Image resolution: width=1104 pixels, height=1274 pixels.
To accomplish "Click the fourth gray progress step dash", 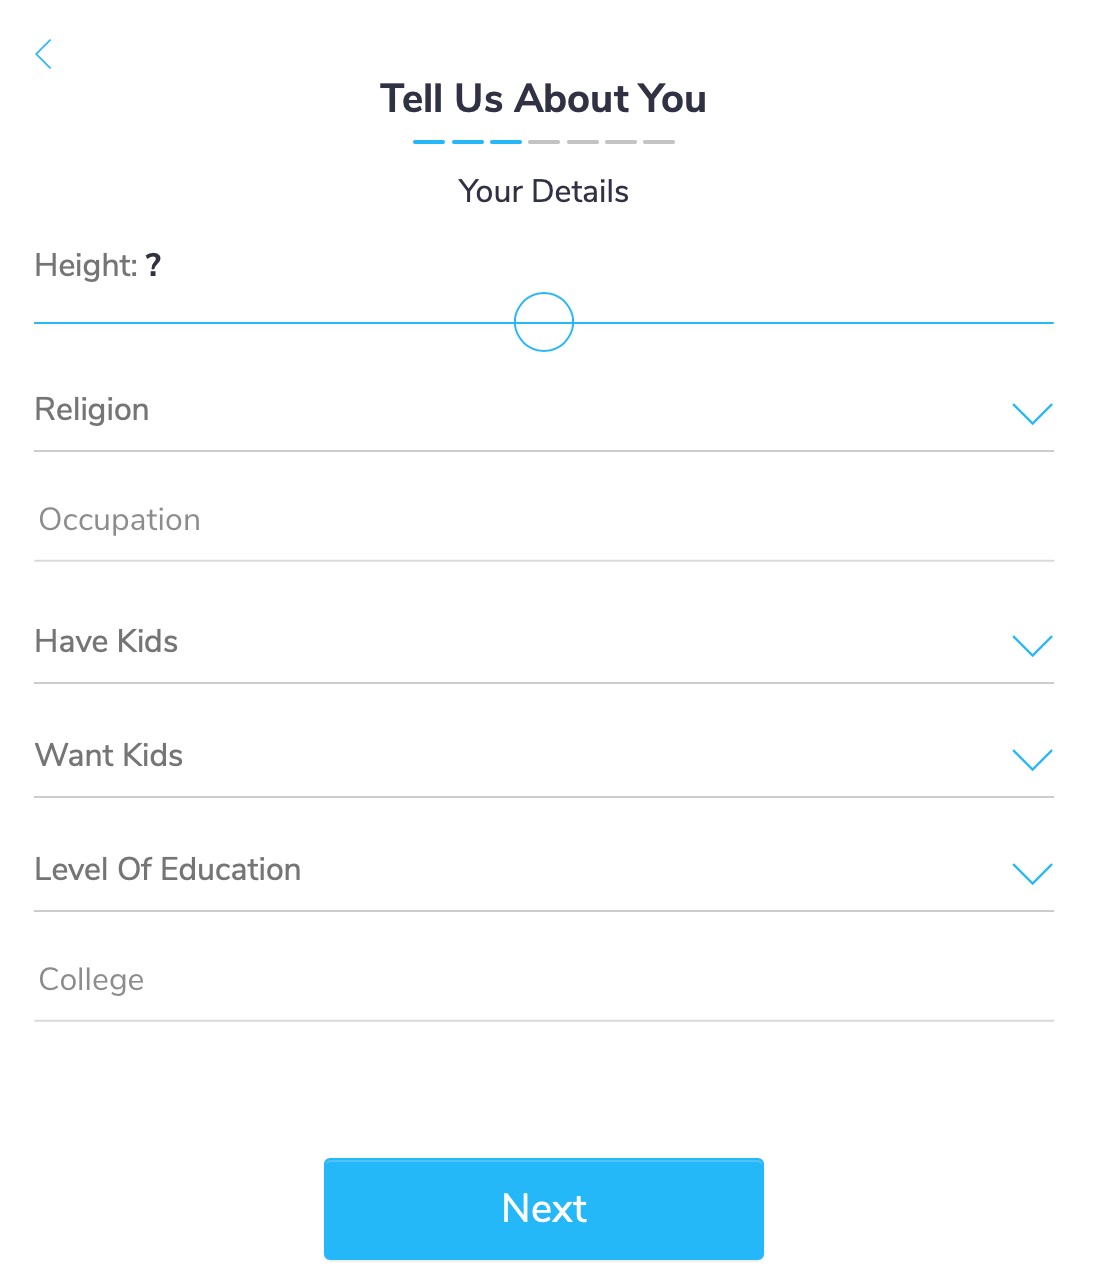I will (544, 142).
